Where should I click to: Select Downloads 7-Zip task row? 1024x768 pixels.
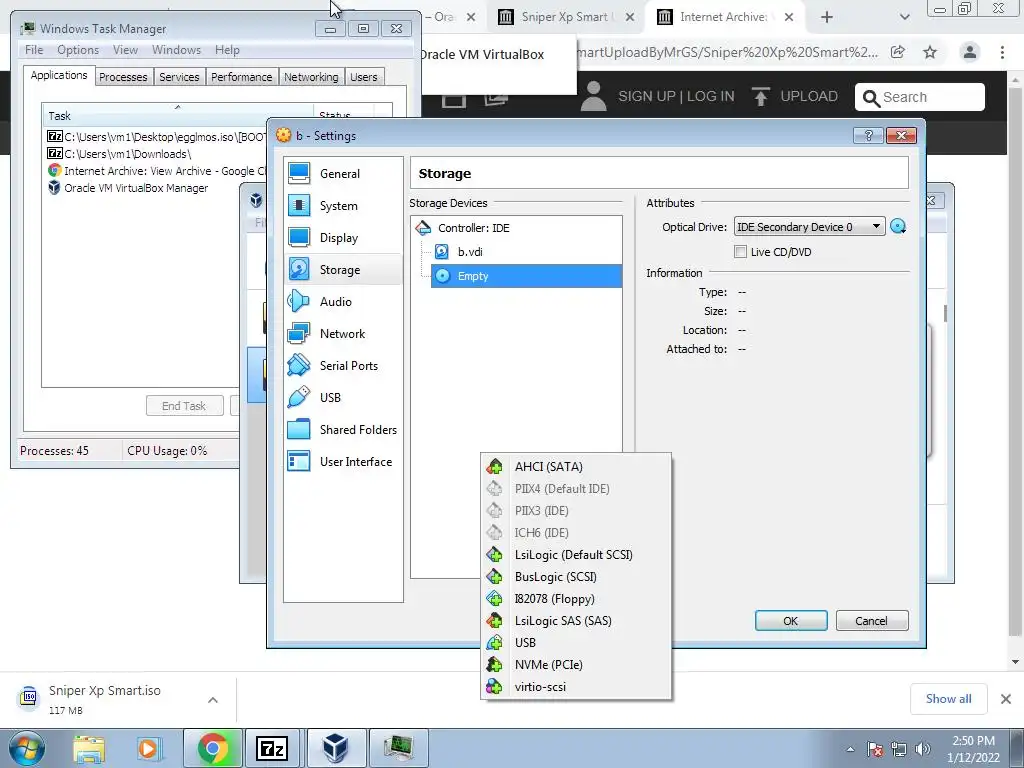pos(155,153)
